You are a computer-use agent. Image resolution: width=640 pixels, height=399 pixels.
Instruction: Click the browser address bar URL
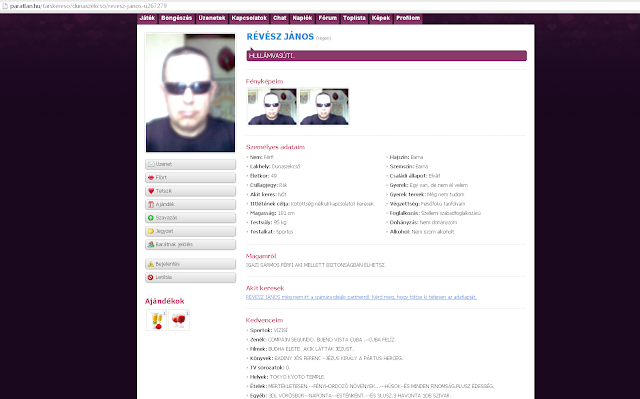tap(88, 6)
